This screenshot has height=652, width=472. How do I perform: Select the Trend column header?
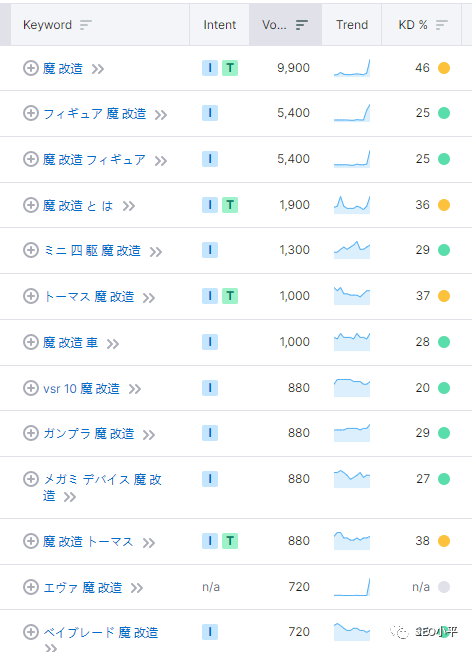[352, 25]
